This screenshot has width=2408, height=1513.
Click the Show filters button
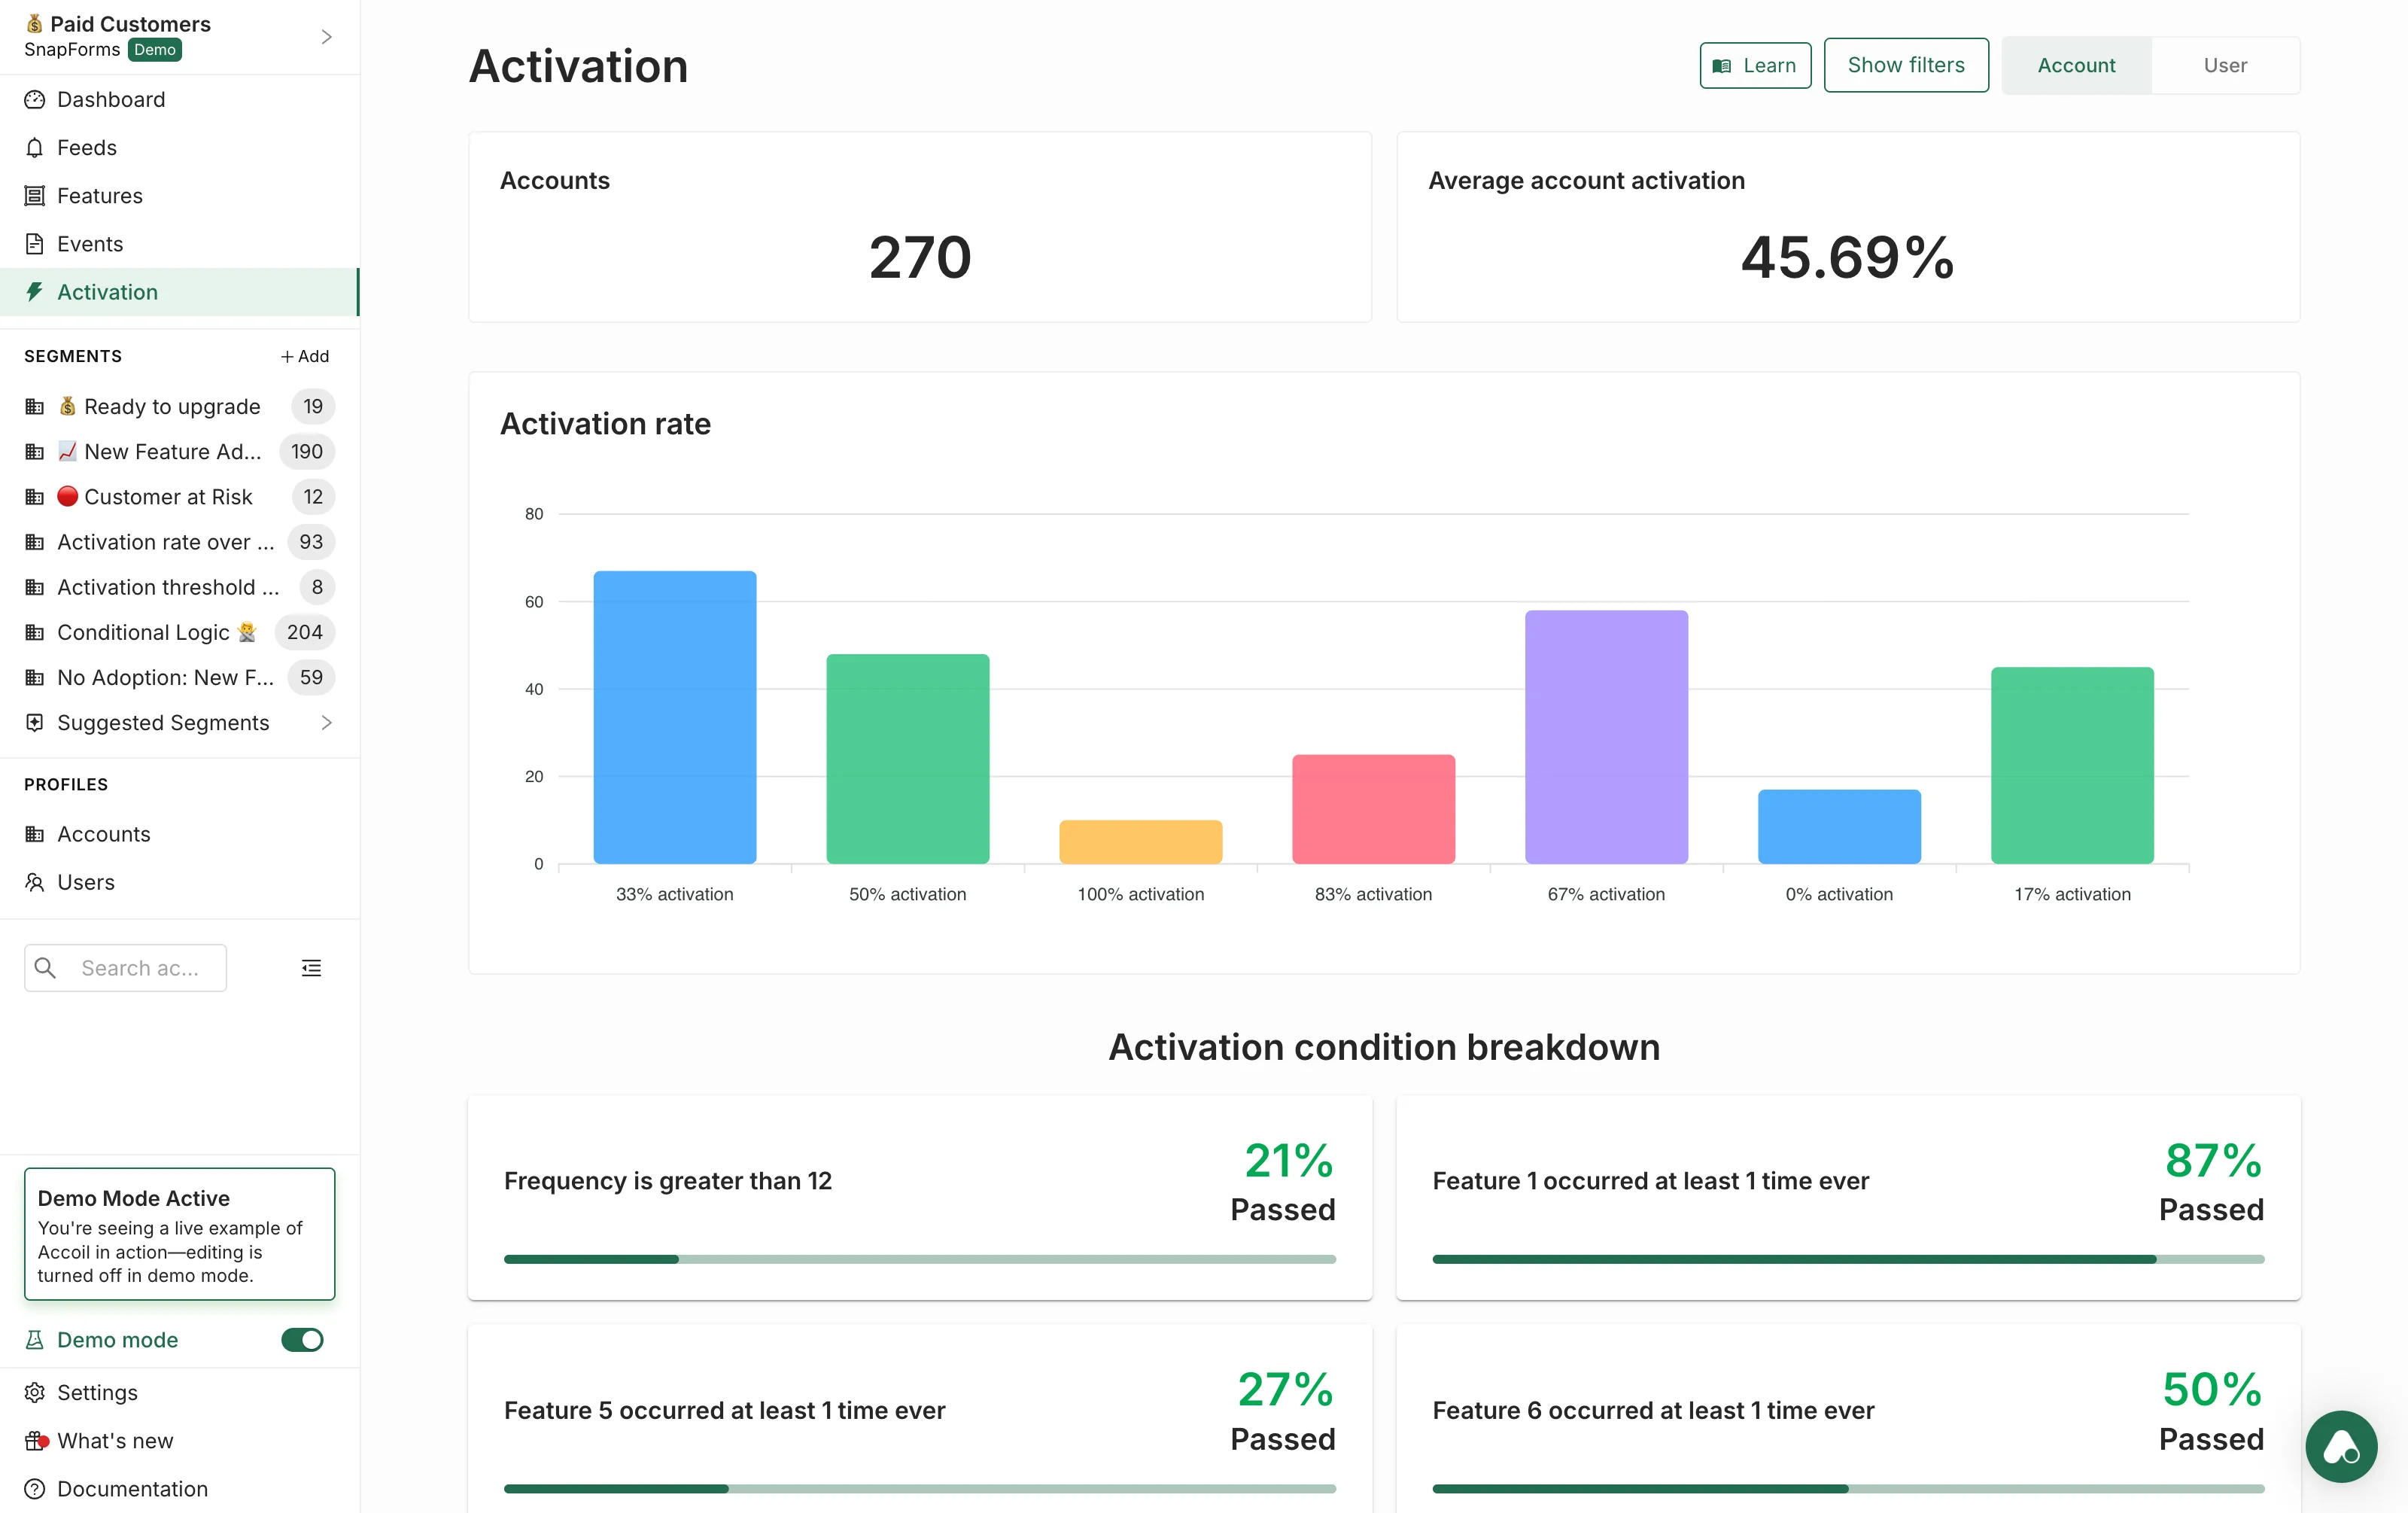[1906, 64]
